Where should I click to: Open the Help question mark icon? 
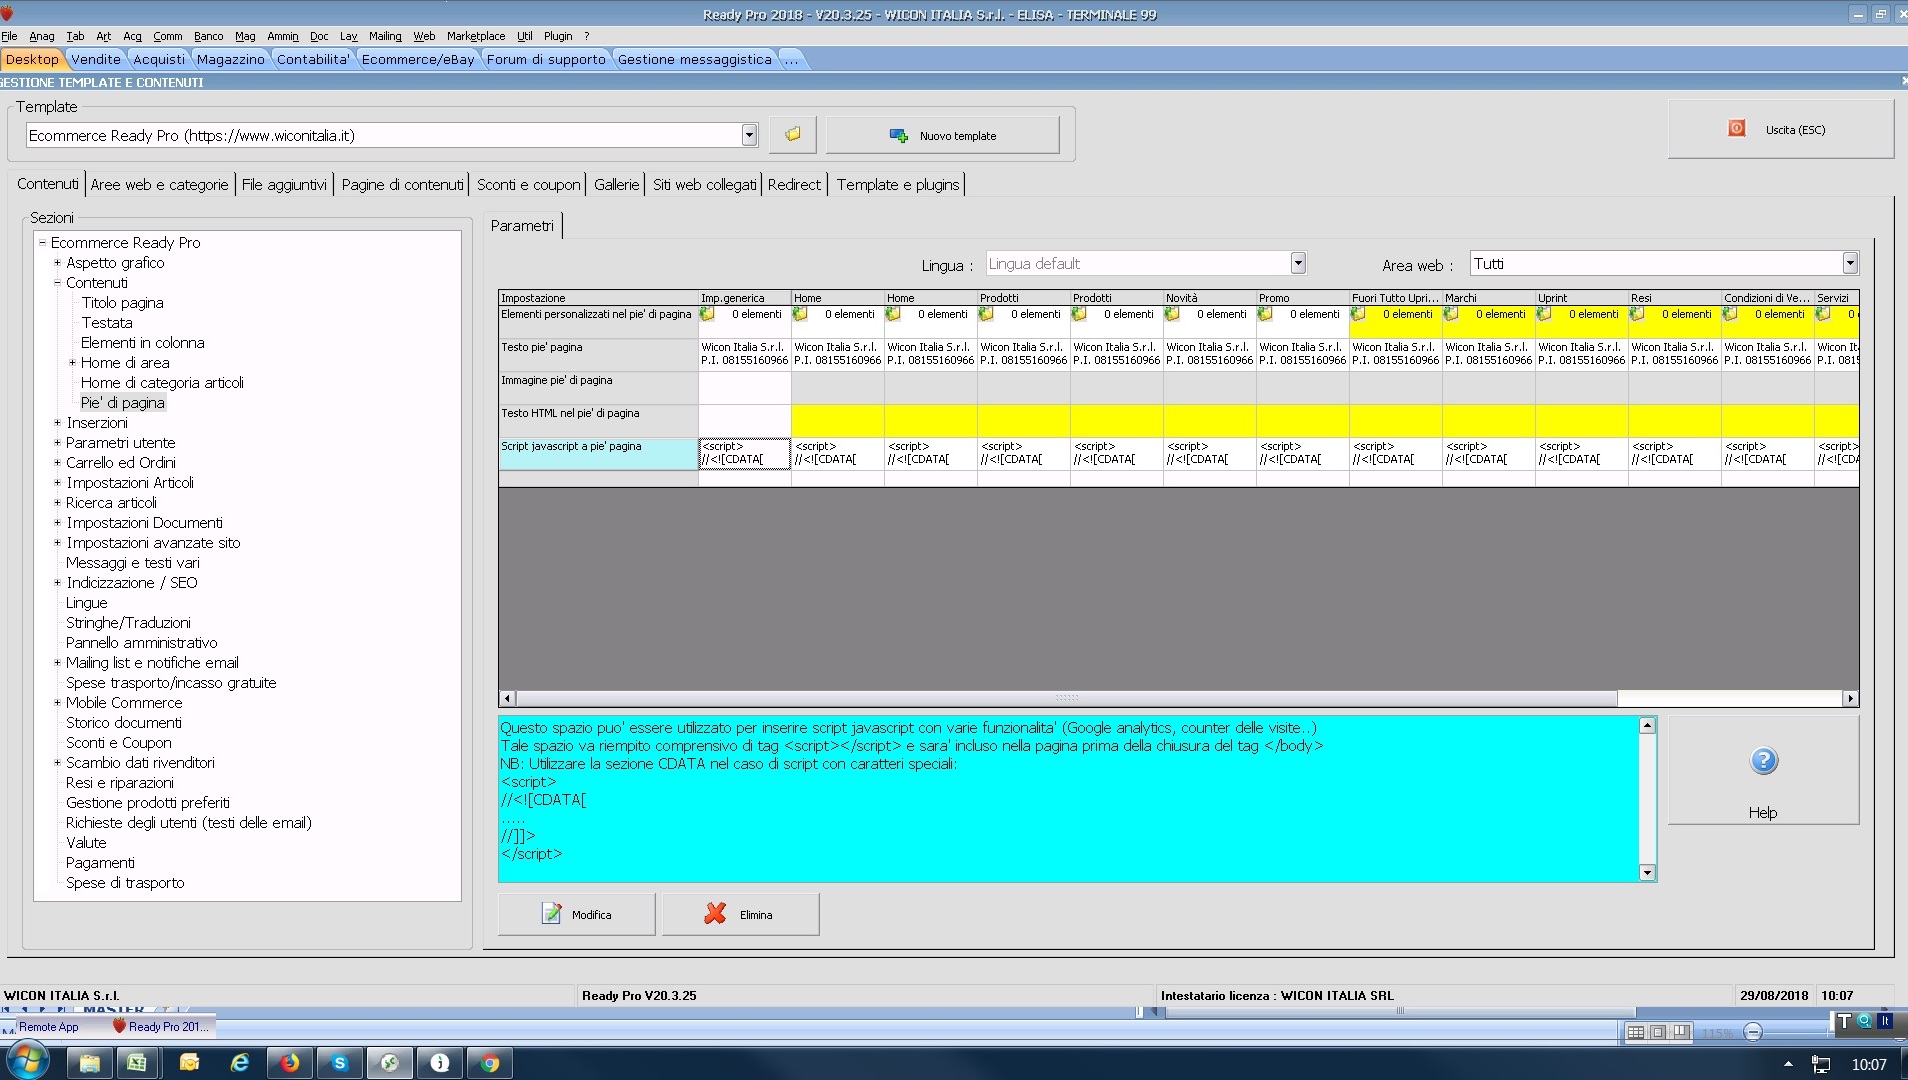tap(1763, 762)
